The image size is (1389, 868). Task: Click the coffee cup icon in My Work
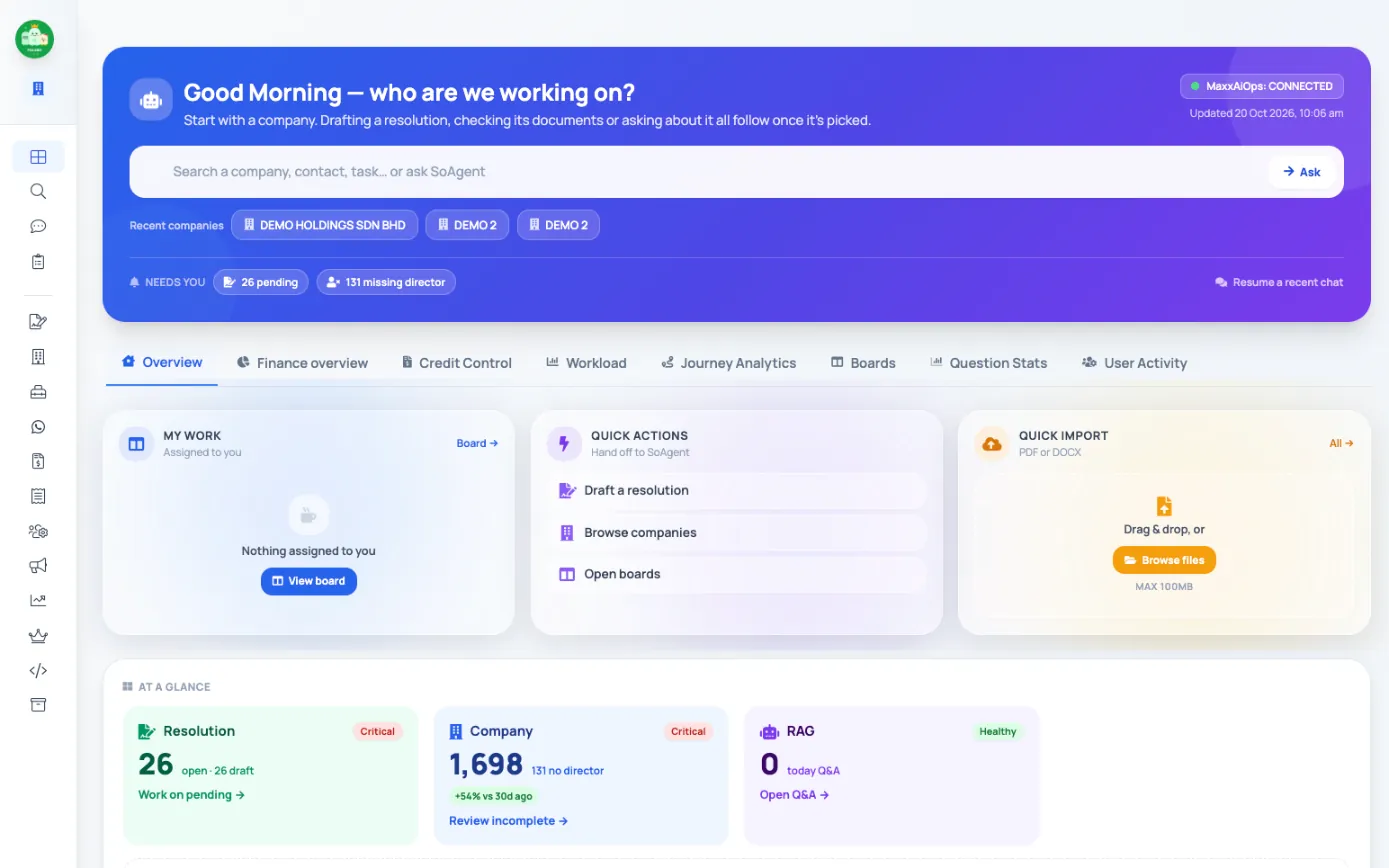309,516
